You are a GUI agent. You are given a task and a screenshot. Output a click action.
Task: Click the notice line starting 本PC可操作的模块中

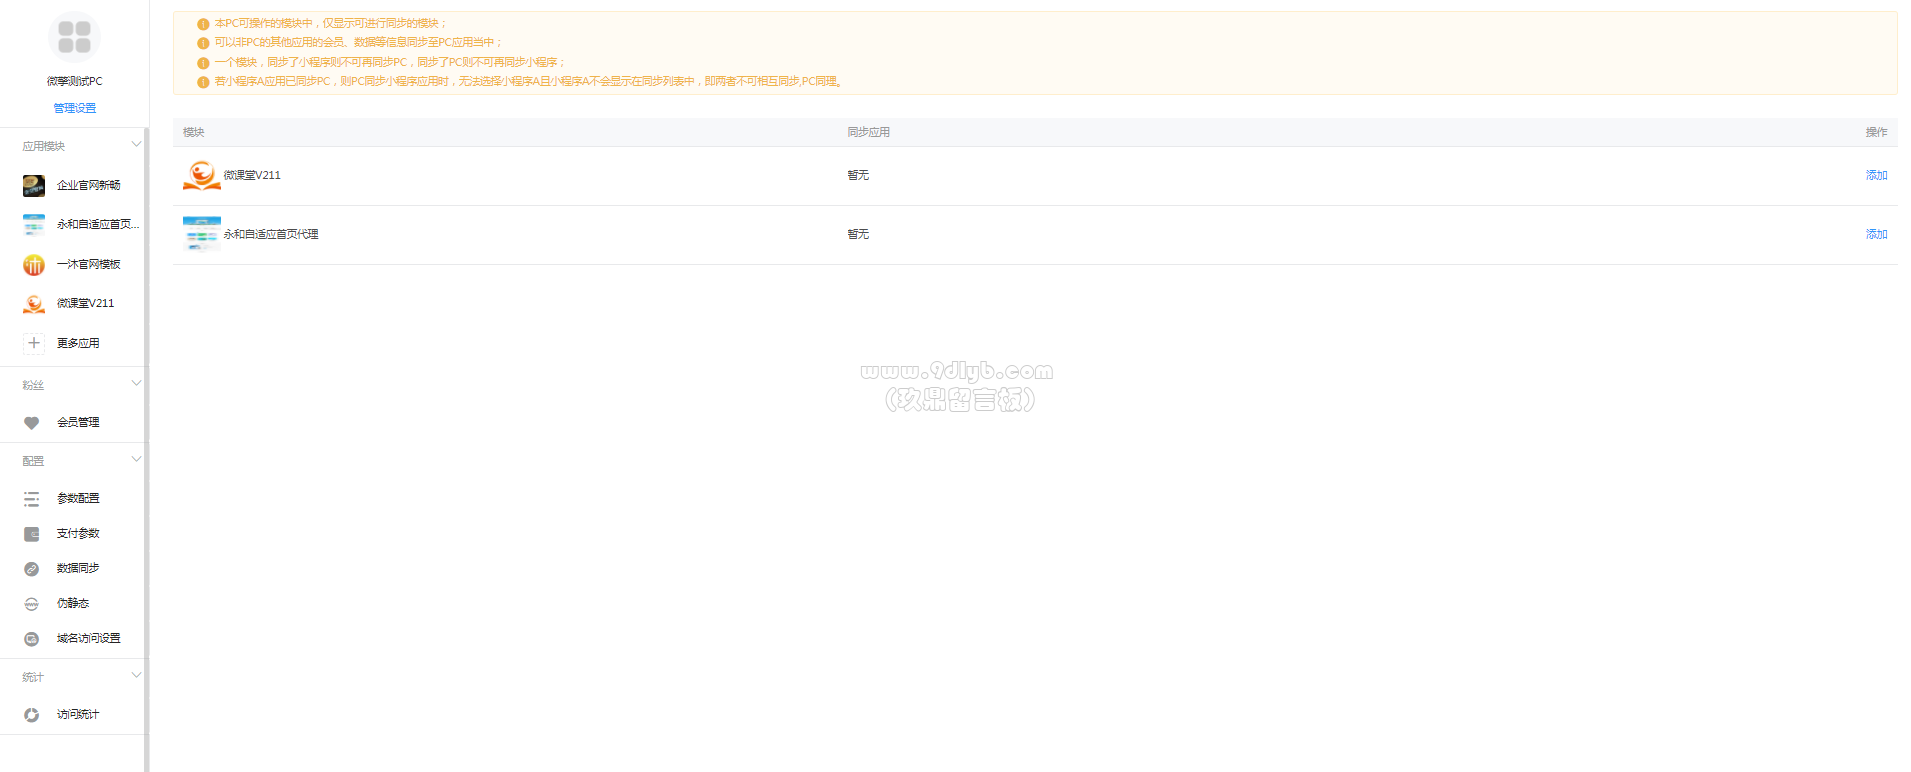[x=331, y=23]
